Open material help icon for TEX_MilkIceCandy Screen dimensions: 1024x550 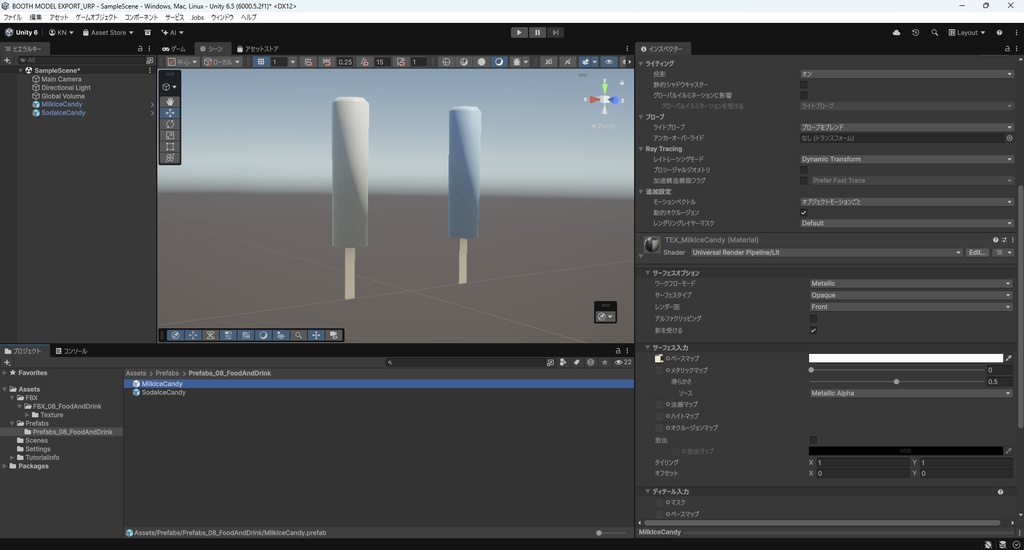995,240
